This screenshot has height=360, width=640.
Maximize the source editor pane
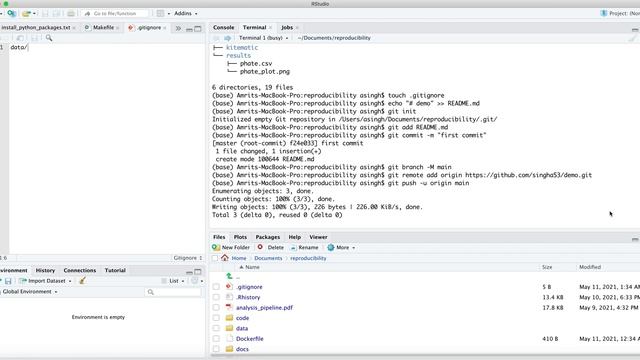pyautogui.click(x=198, y=29)
